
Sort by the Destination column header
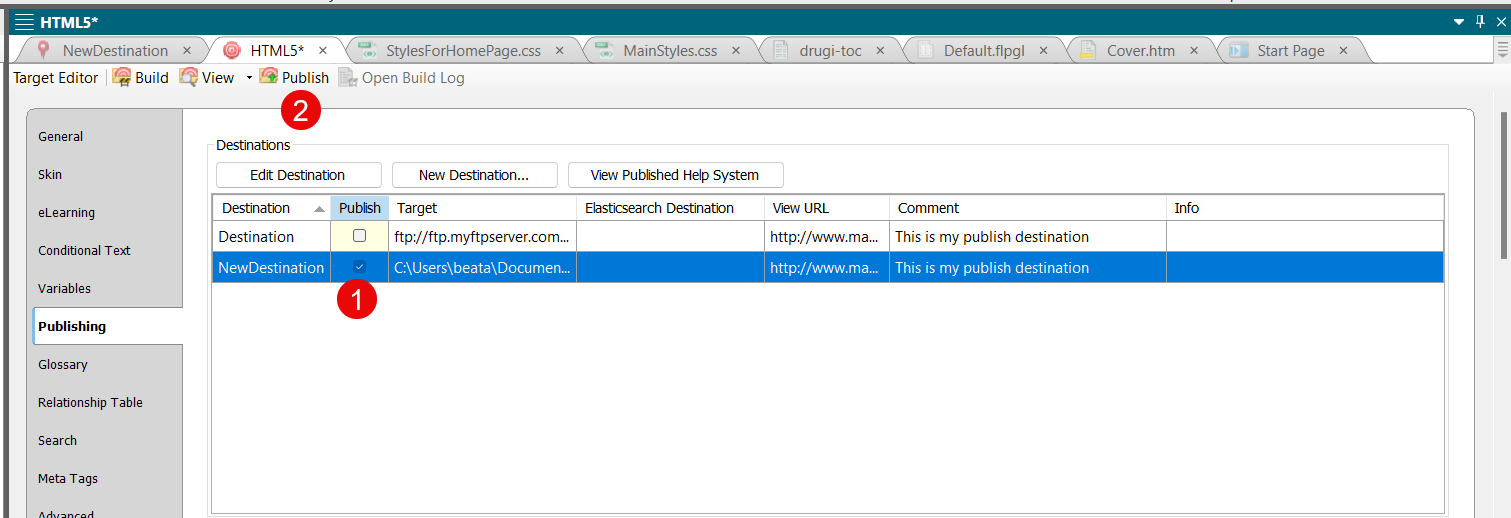coord(271,208)
